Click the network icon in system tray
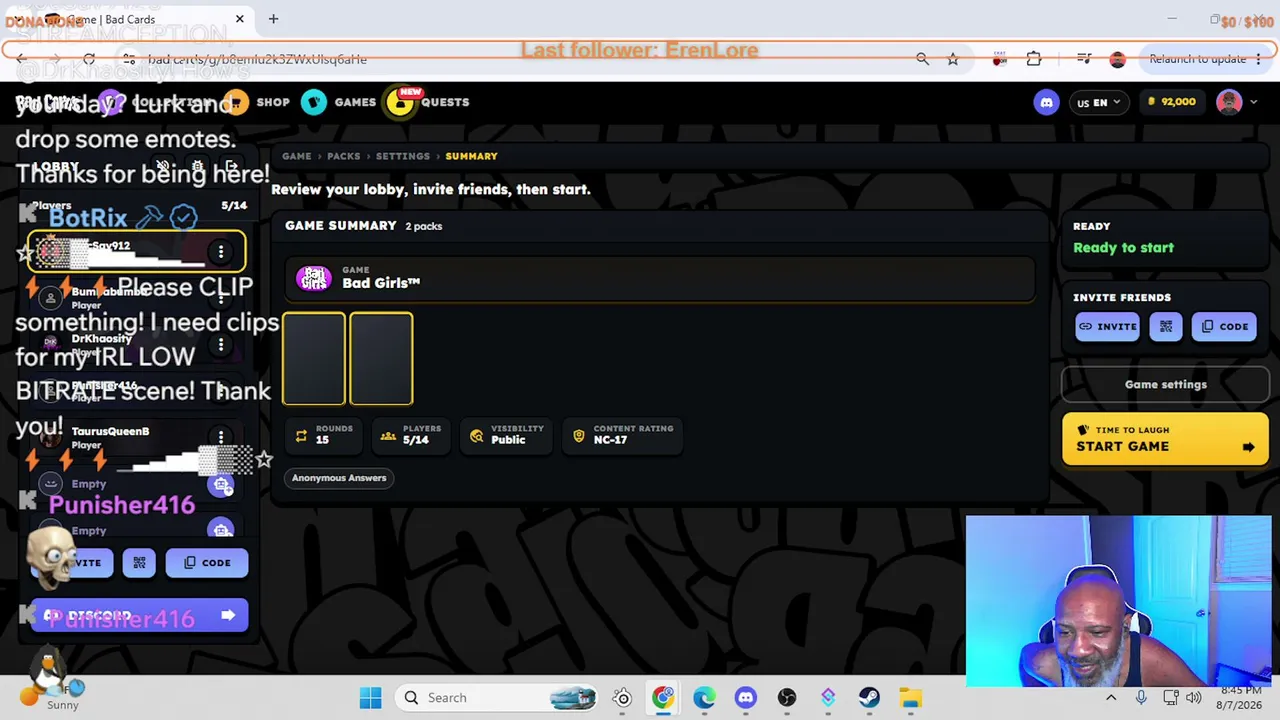Viewport: 1280px width, 720px height. coord(1171,698)
